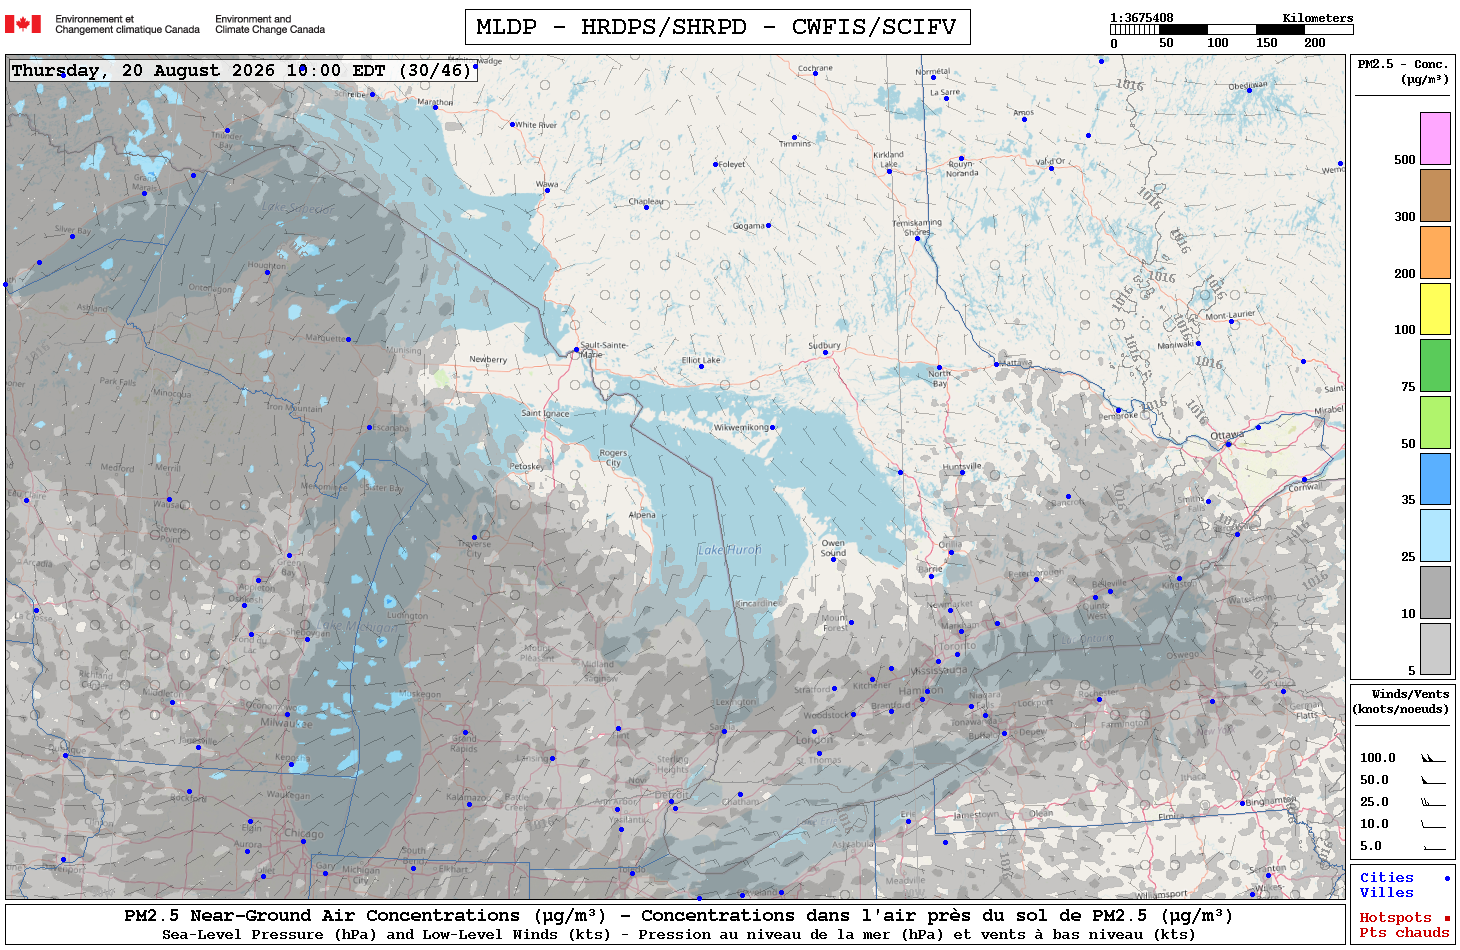Click the Kirkland Lake label
This screenshot has height=950, width=1460.
click(x=888, y=159)
